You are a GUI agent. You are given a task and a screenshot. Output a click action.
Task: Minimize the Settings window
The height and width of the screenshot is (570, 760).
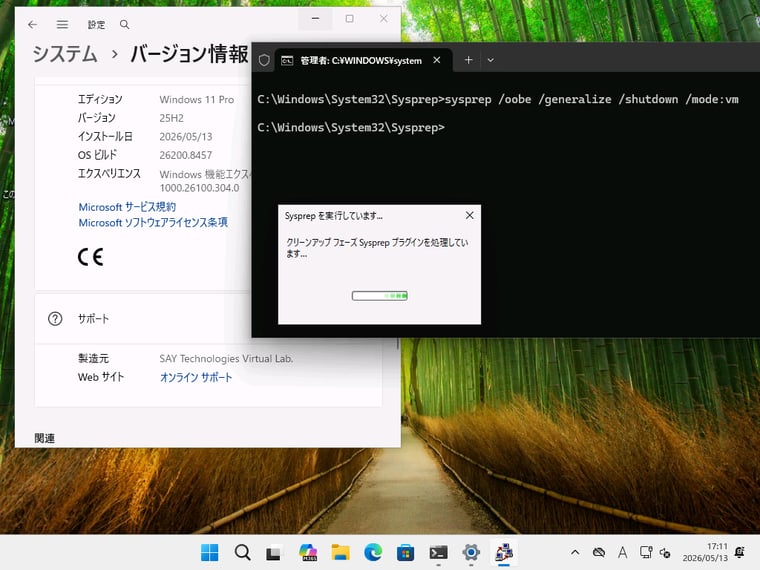pyautogui.click(x=316, y=19)
